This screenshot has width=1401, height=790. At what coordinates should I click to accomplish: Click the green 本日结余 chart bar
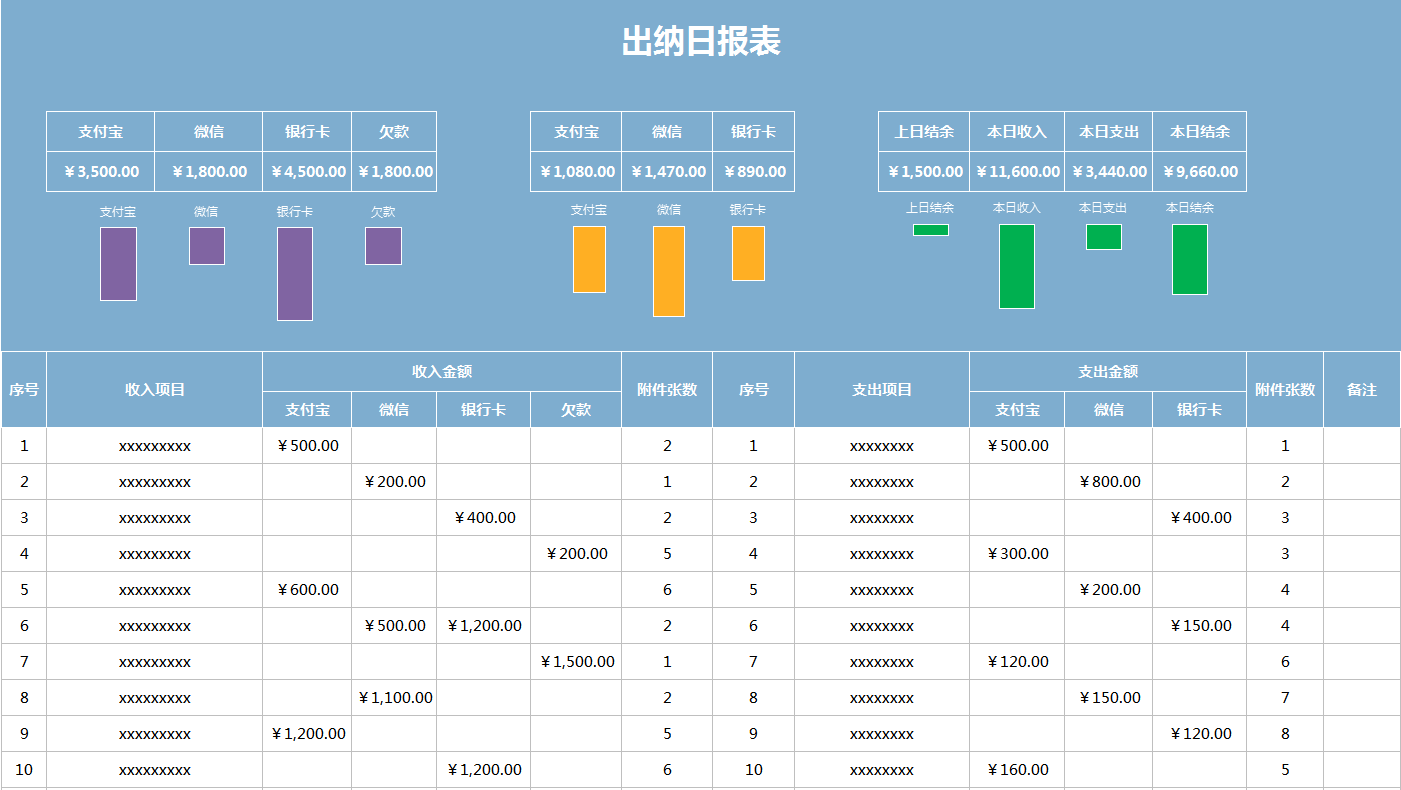[1190, 260]
